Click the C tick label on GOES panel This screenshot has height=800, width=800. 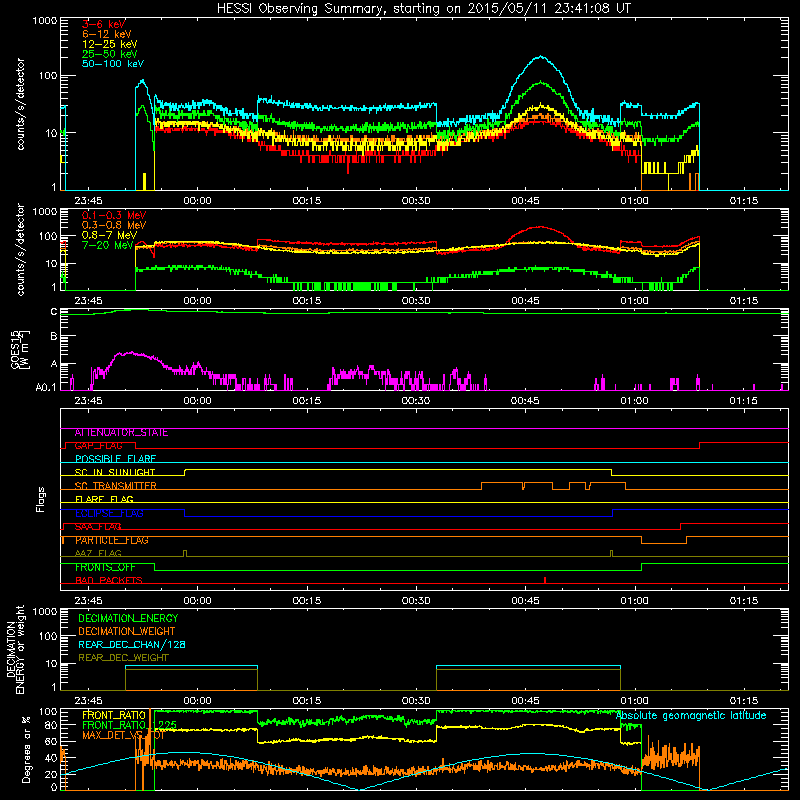[x=54, y=312]
